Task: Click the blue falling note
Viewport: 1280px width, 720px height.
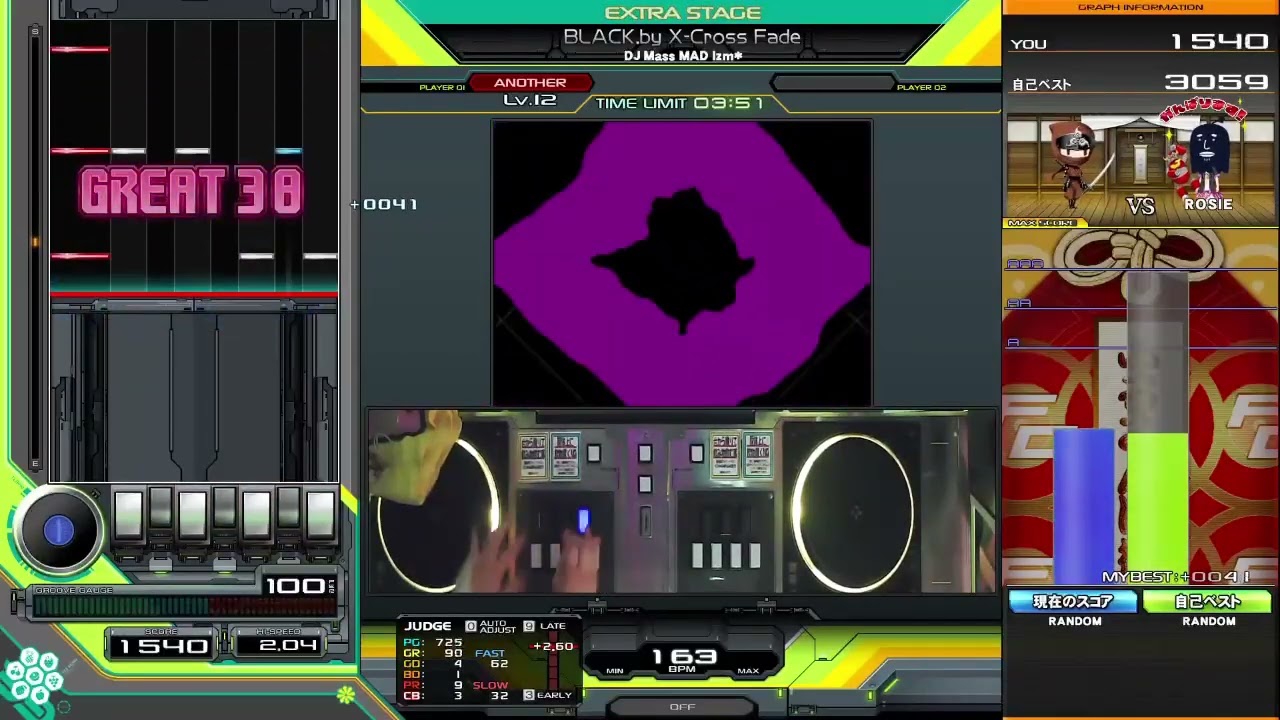Action: point(288,151)
